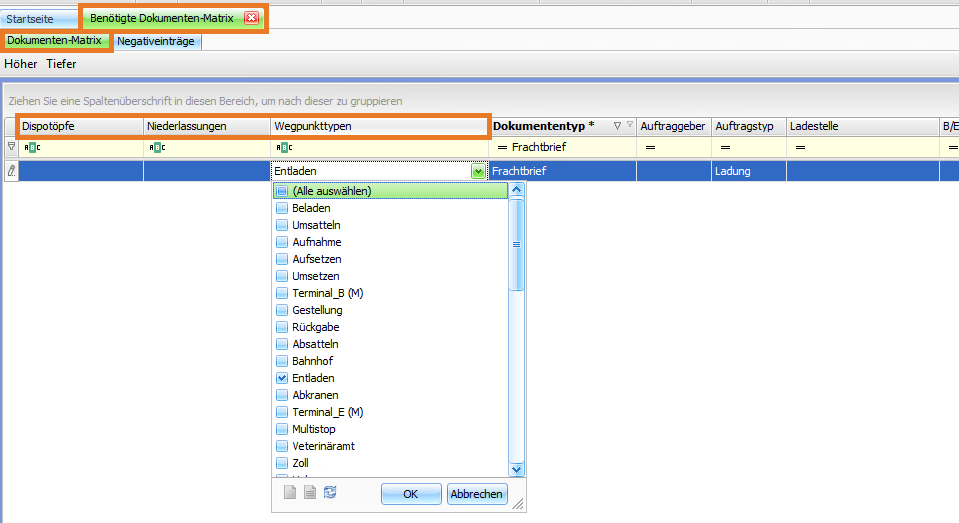Click the lined document icon in popup footer
The image size is (959, 523).
click(x=310, y=493)
